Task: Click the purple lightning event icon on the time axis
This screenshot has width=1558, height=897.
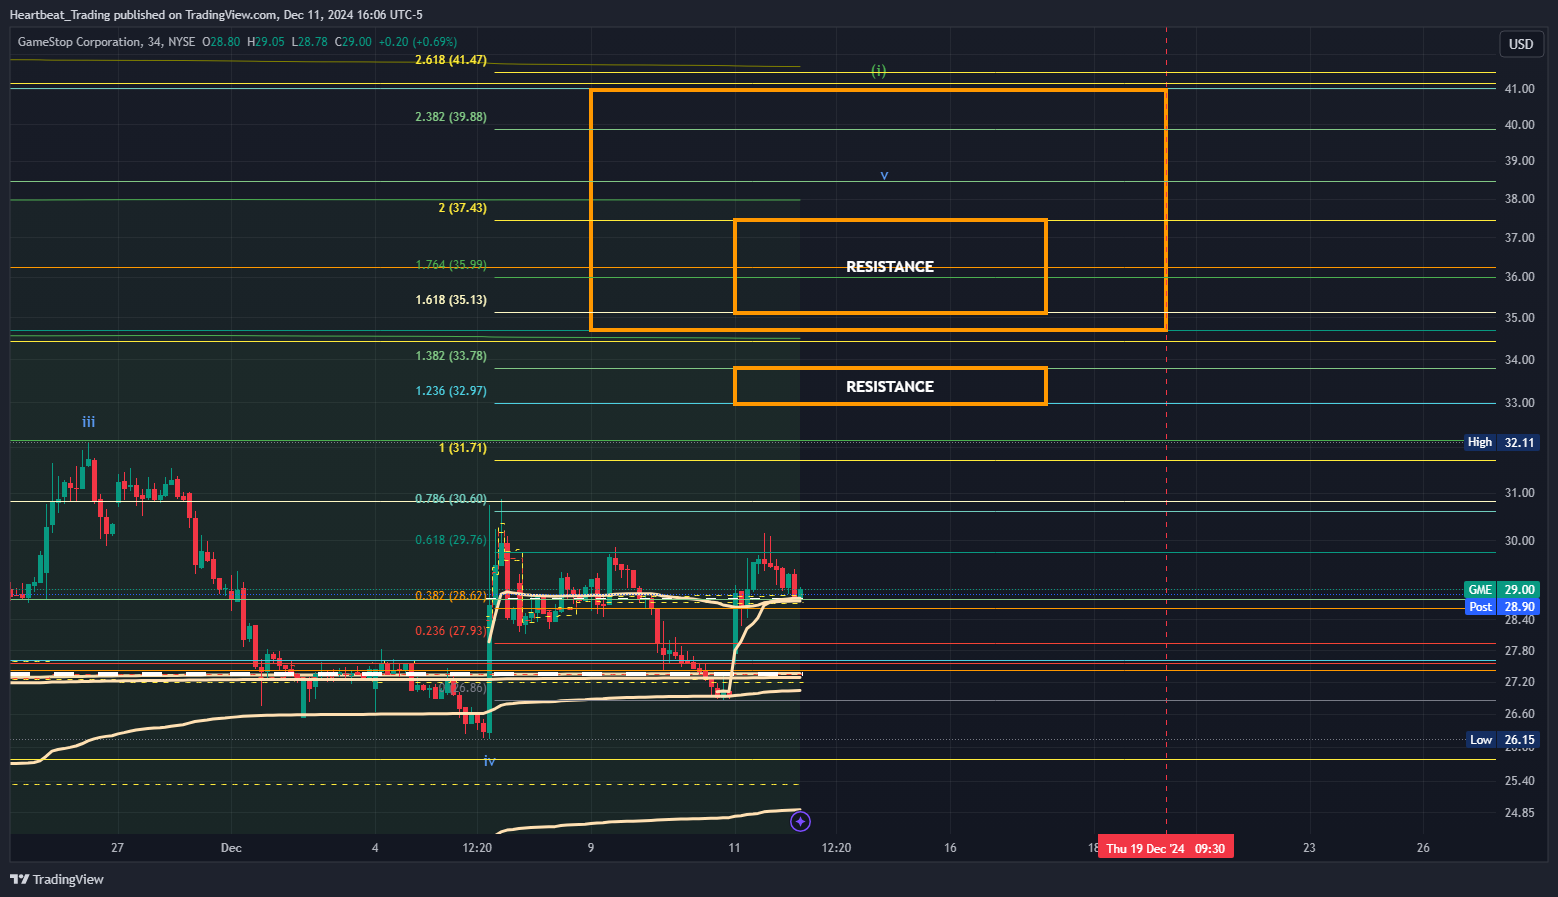Action: (800, 822)
